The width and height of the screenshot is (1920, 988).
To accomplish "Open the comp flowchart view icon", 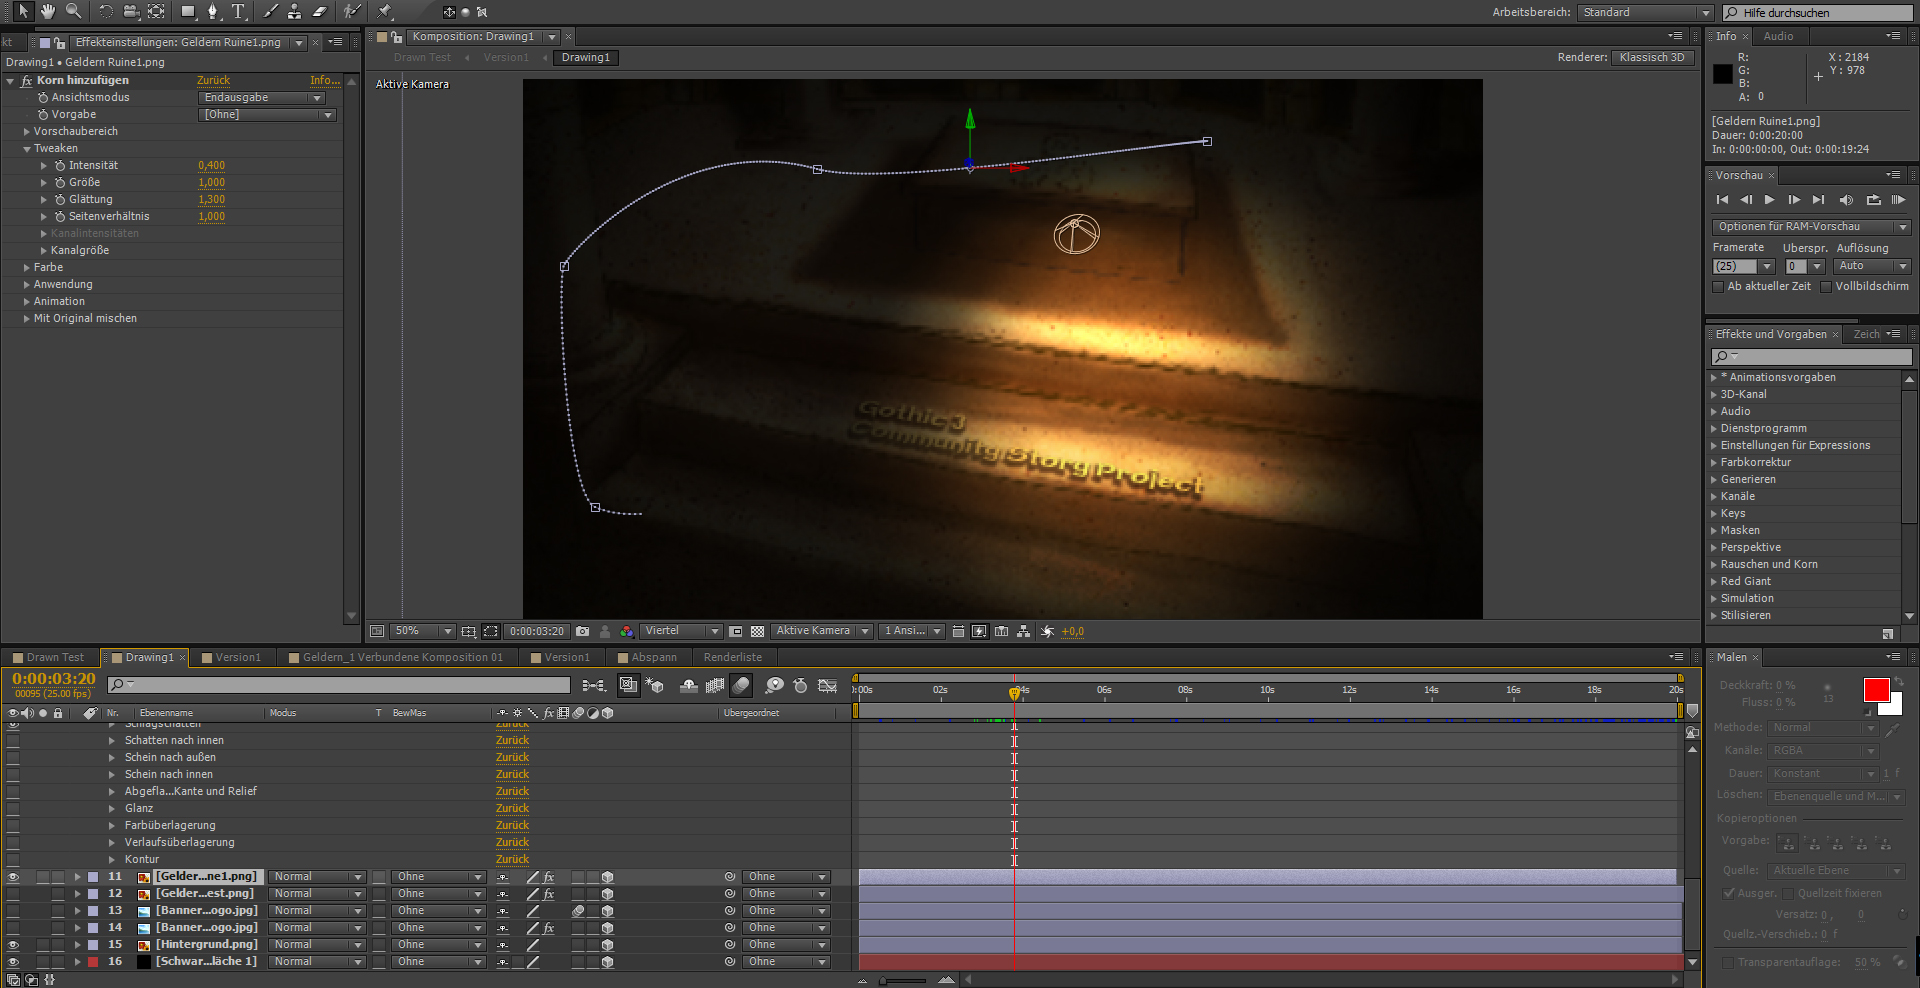I will point(1023,631).
